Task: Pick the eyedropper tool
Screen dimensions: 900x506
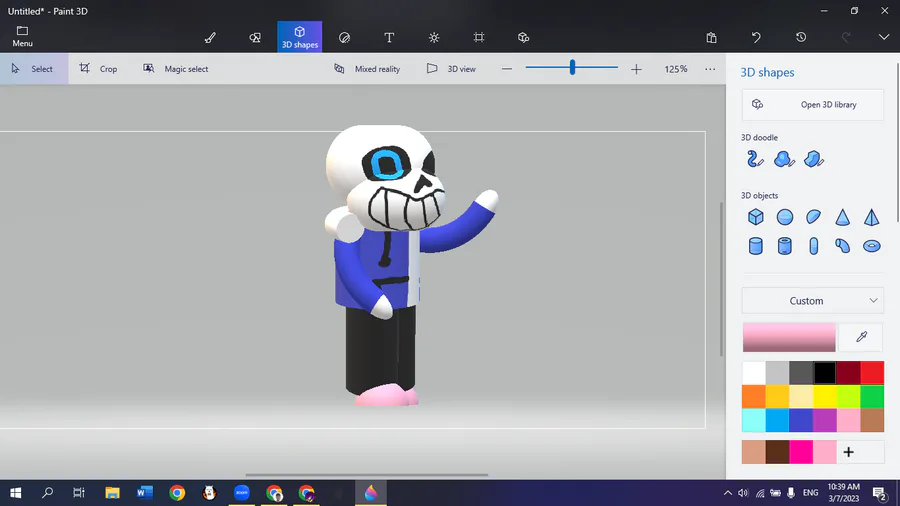Action: tap(861, 337)
